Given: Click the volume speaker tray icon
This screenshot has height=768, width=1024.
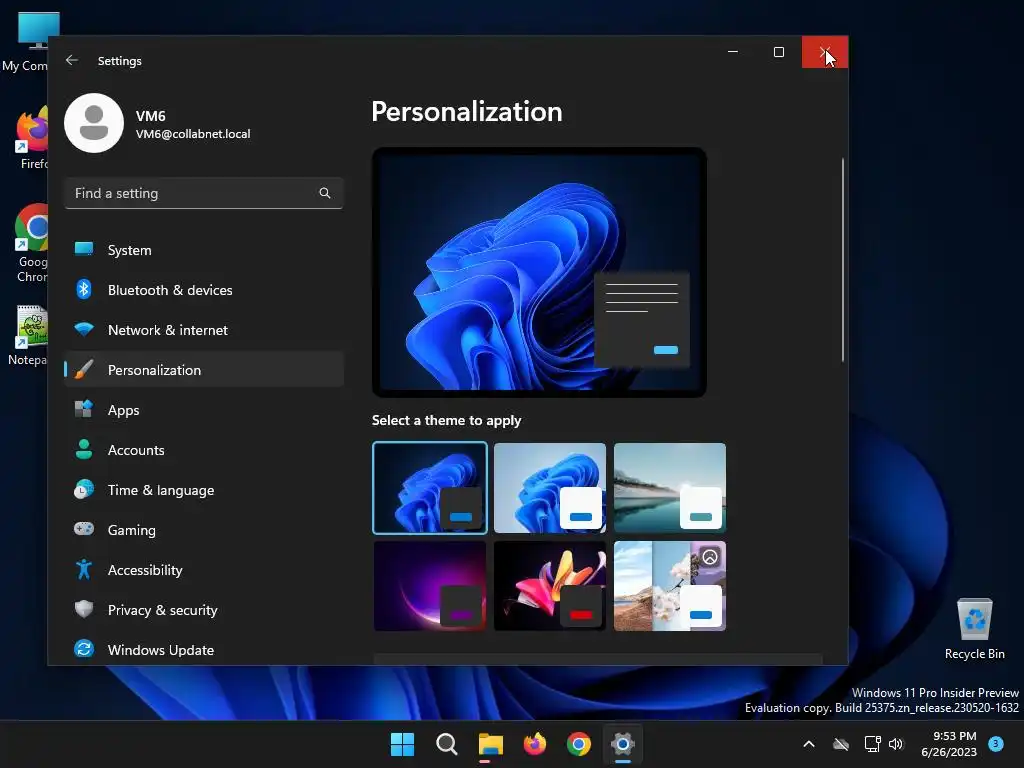Looking at the screenshot, I should pyautogui.click(x=896, y=744).
